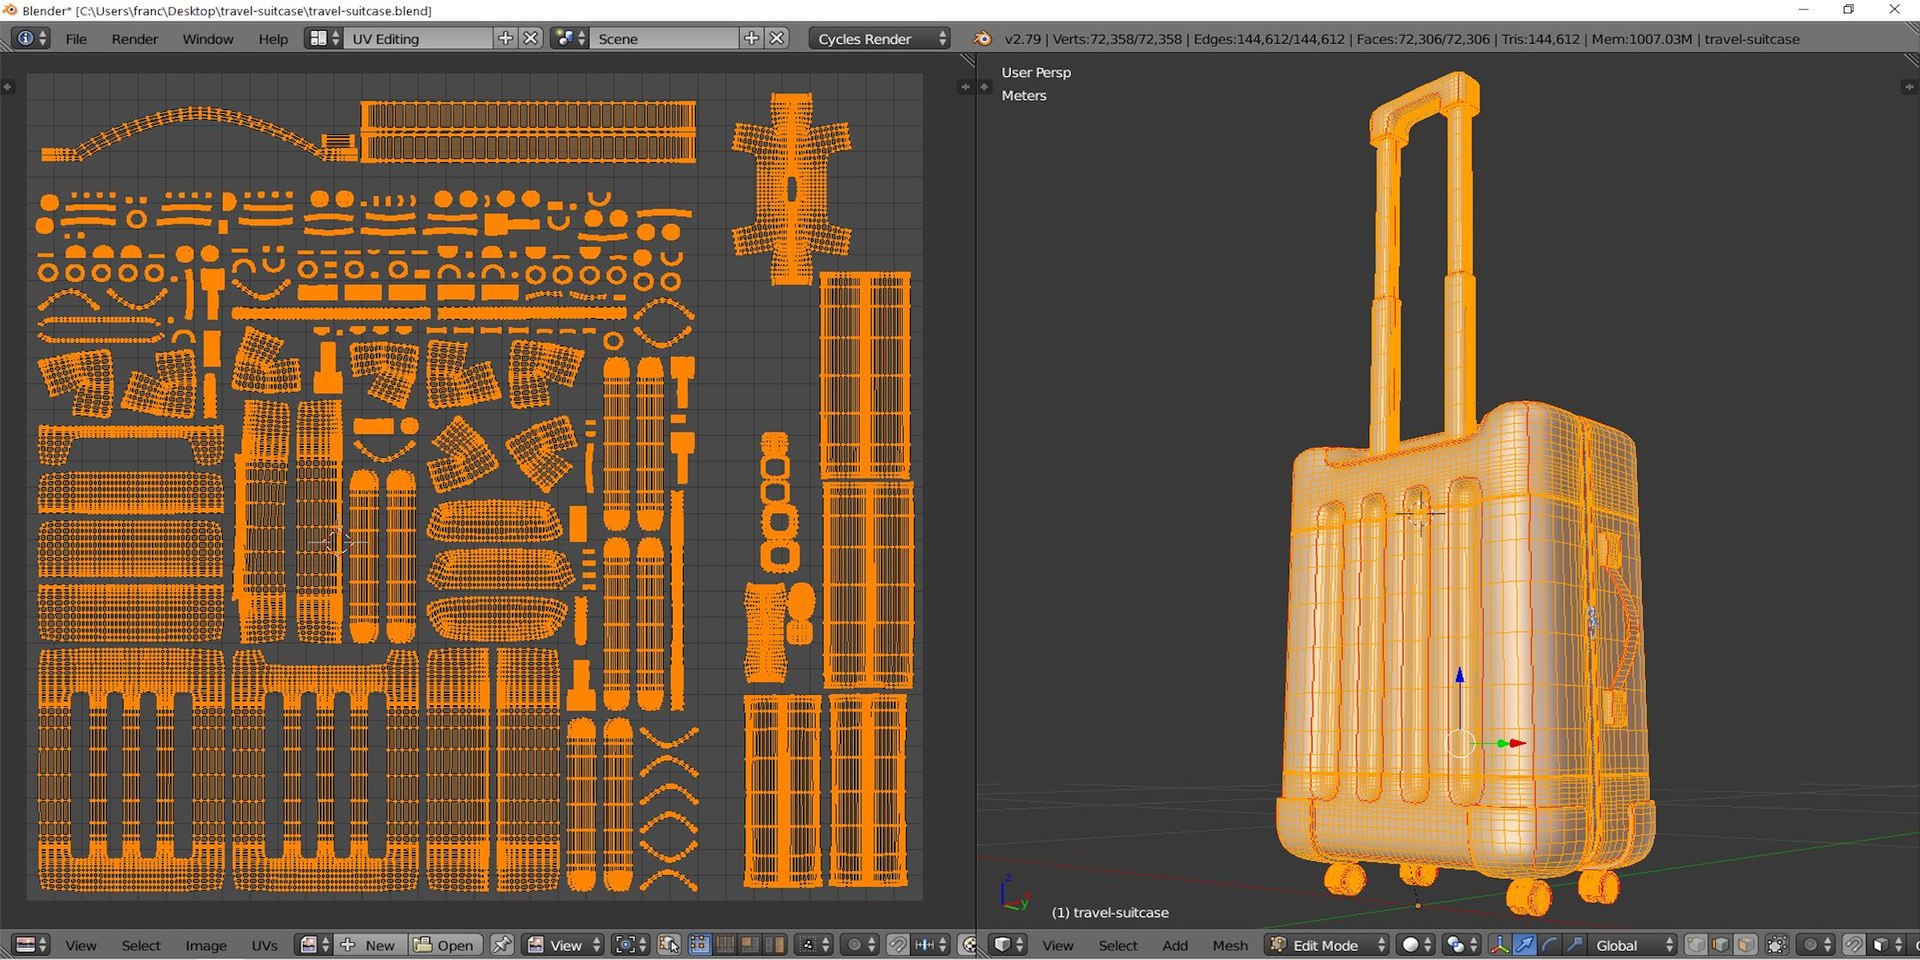The width and height of the screenshot is (1920, 960).
Task: Click the New image button
Action: point(372,944)
